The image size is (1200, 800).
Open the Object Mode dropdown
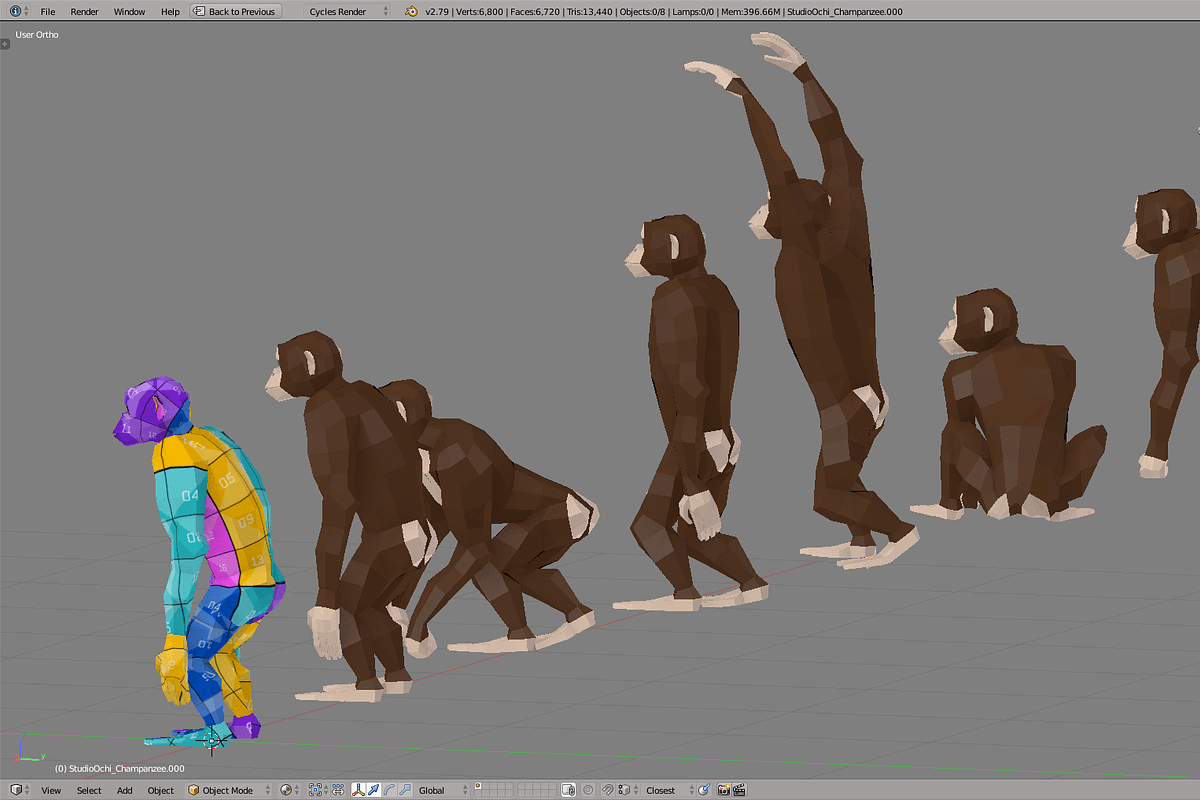point(228,790)
